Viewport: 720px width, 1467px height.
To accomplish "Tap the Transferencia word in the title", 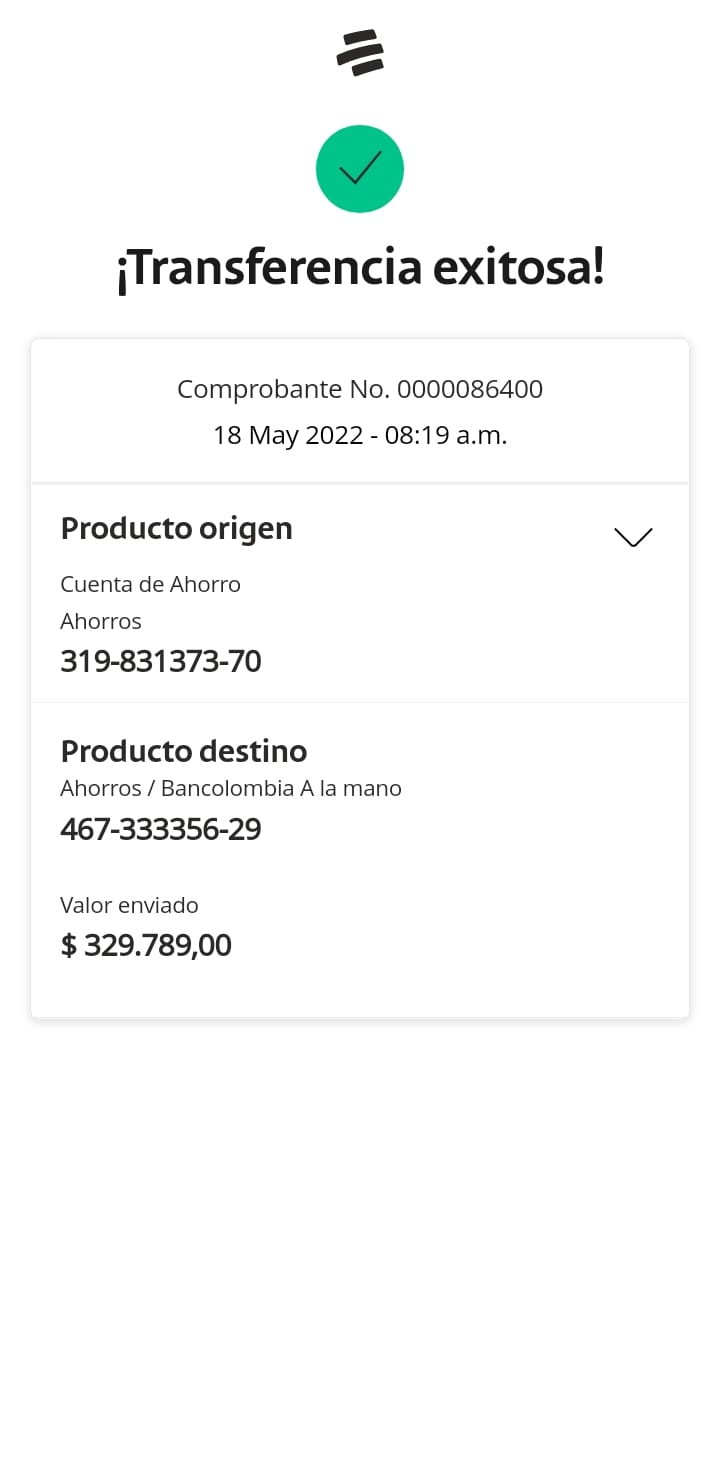I will (x=269, y=268).
